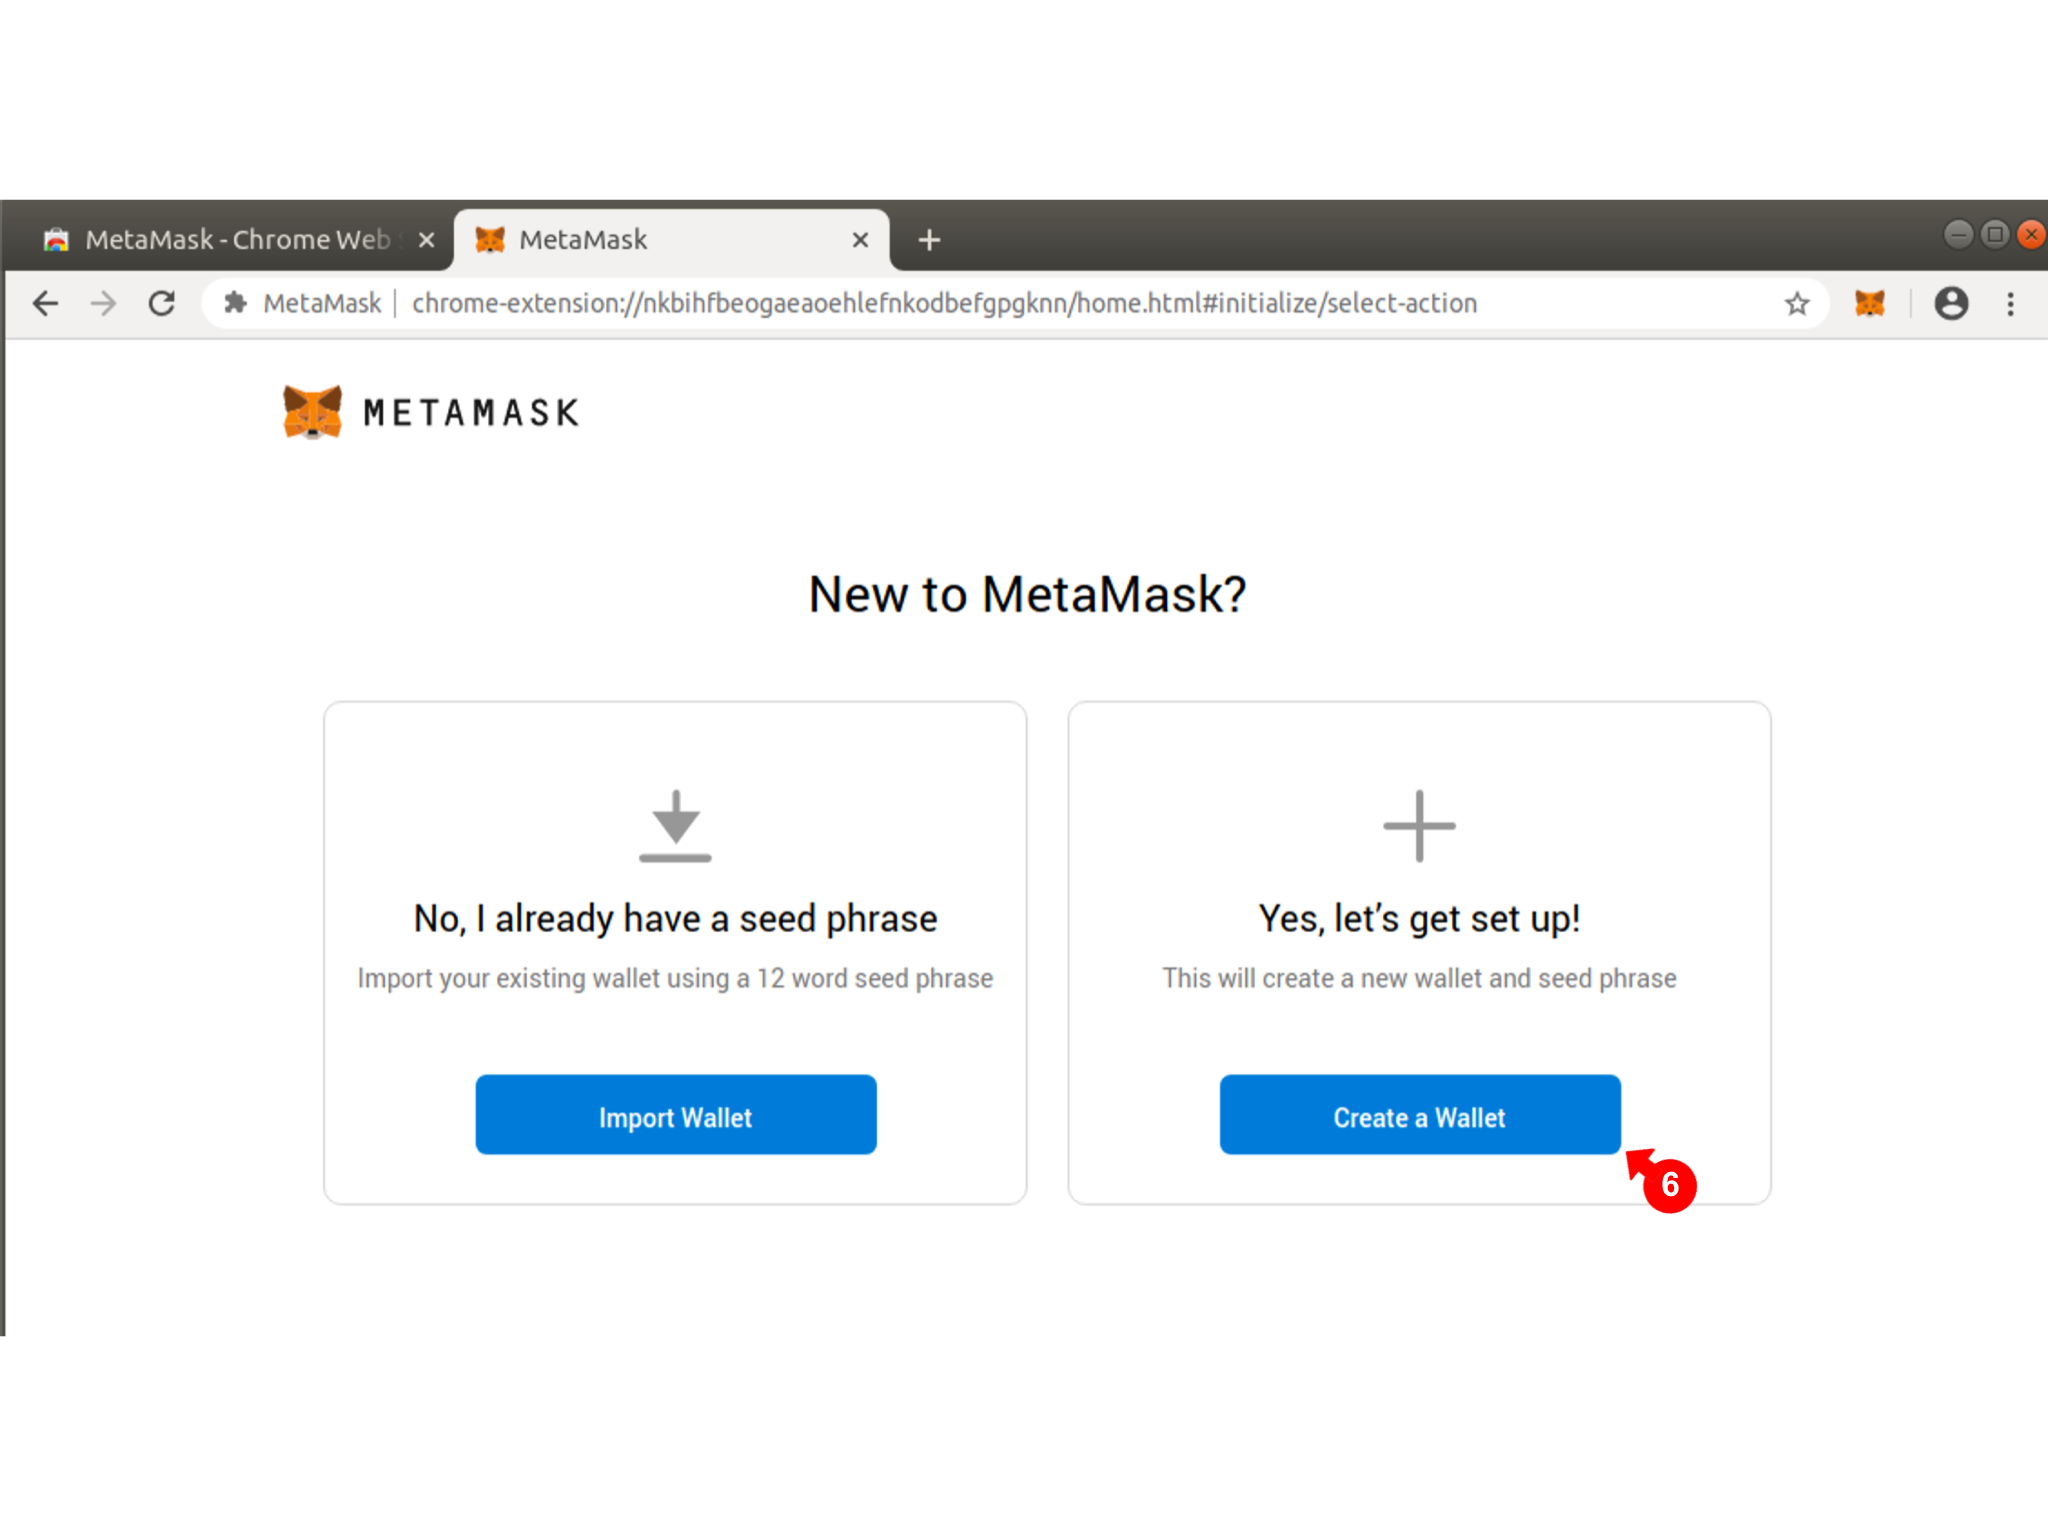Click the back navigation arrow
2048x1536 pixels.
pos(46,303)
